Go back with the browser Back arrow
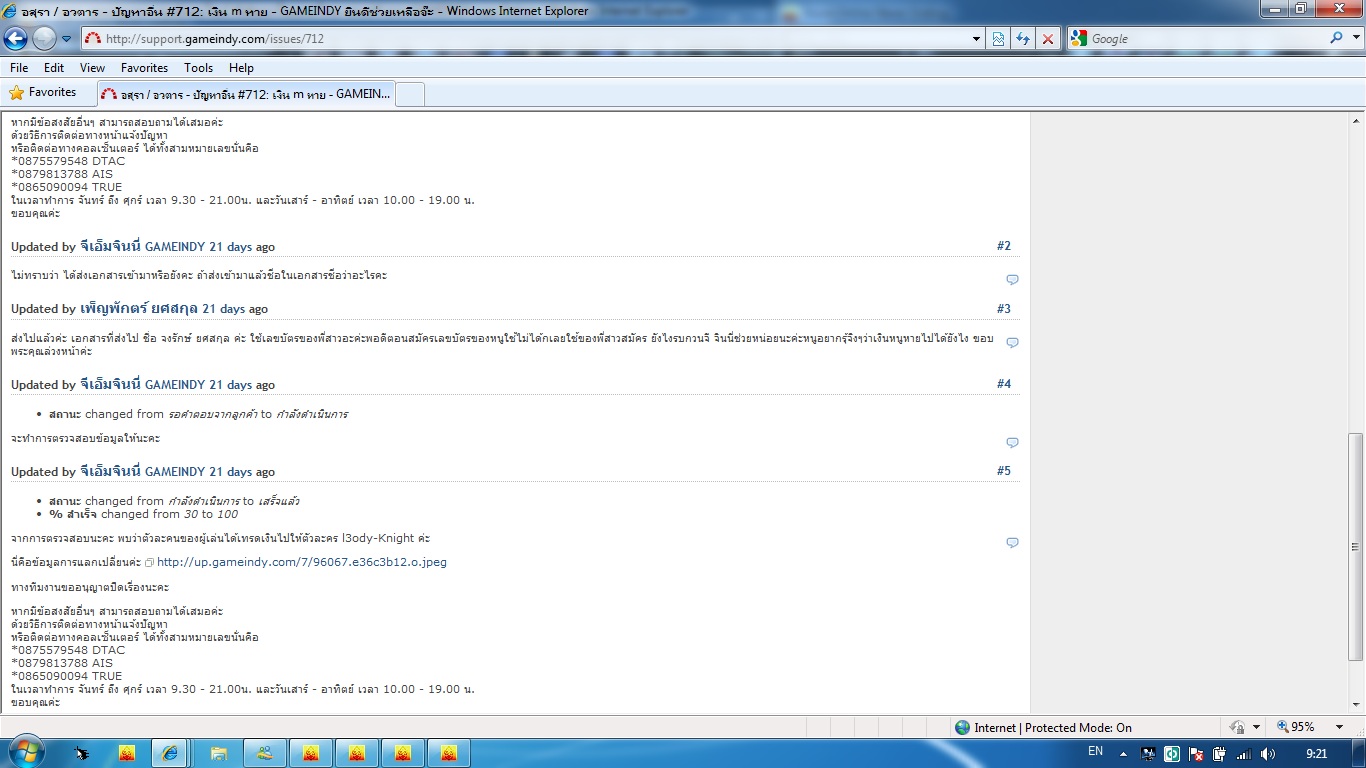The height and width of the screenshot is (768, 1366). coord(16,39)
